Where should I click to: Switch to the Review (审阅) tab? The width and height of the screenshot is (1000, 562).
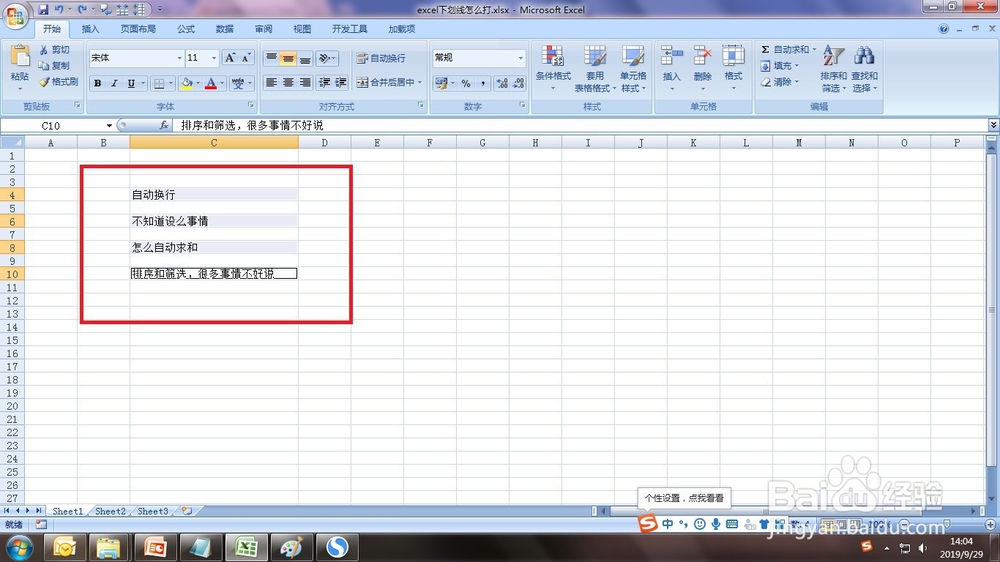pos(263,29)
